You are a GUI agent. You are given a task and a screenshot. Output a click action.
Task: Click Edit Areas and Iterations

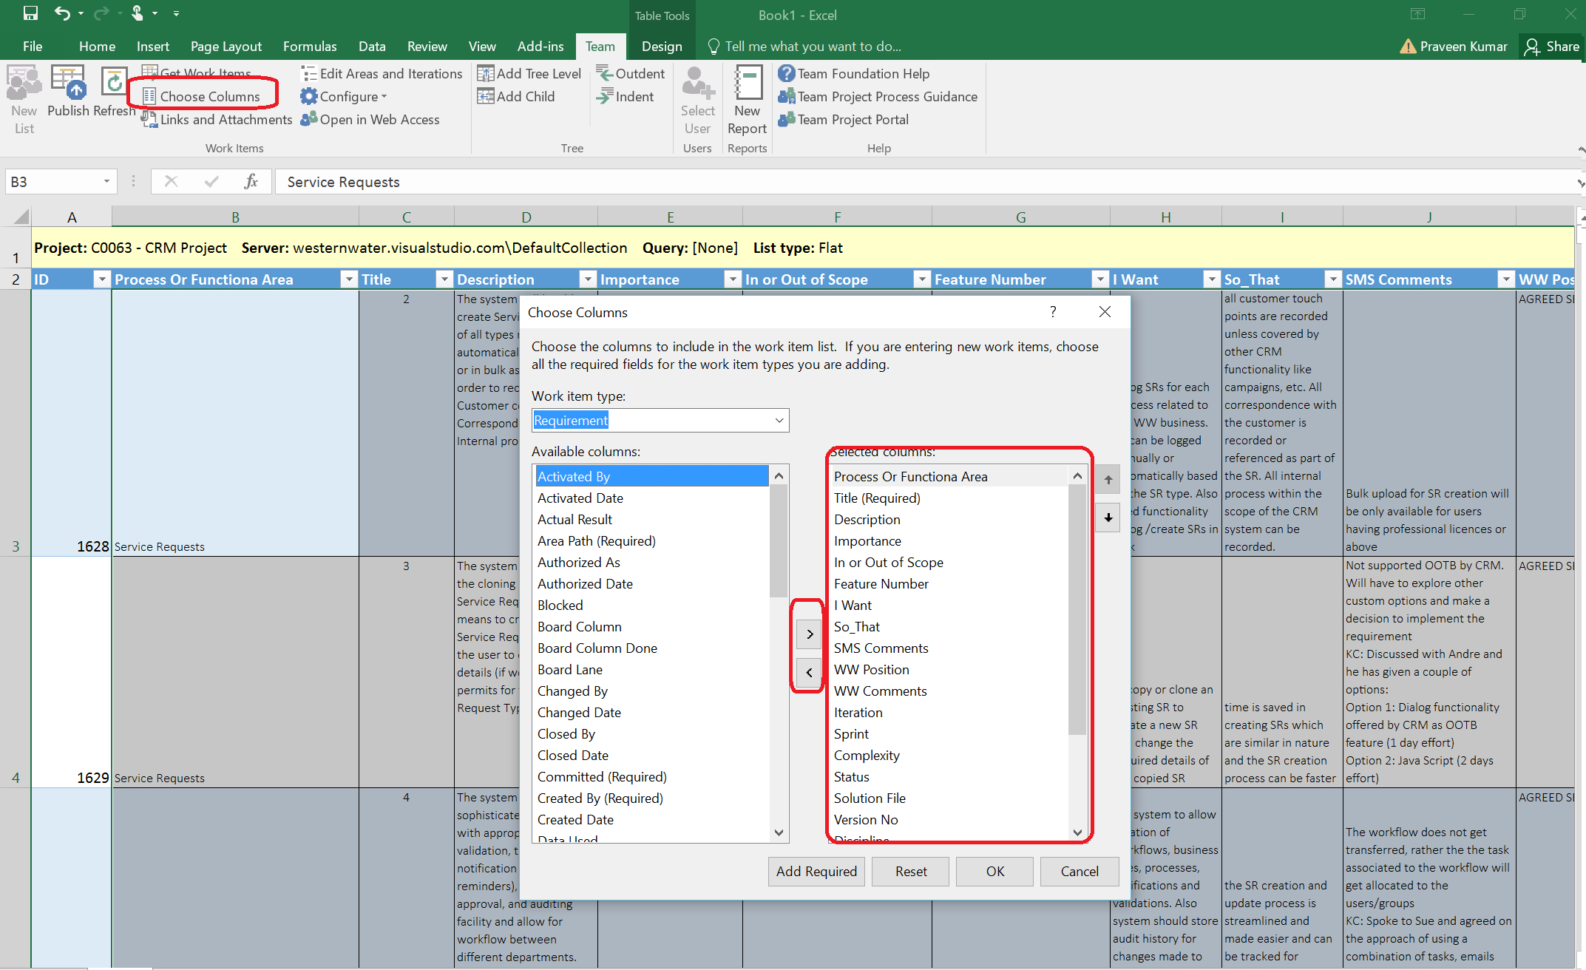(382, 73)
